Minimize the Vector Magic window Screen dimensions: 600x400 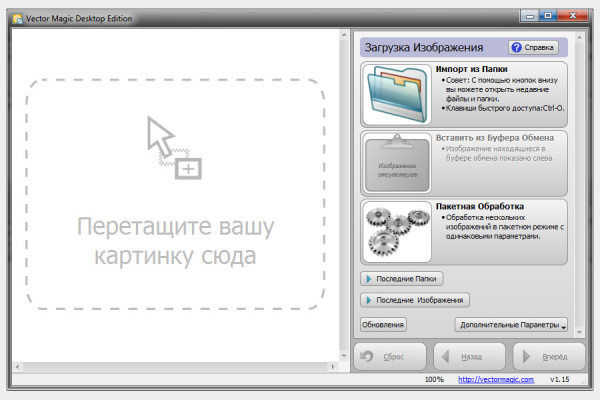(x=530, y=16)
